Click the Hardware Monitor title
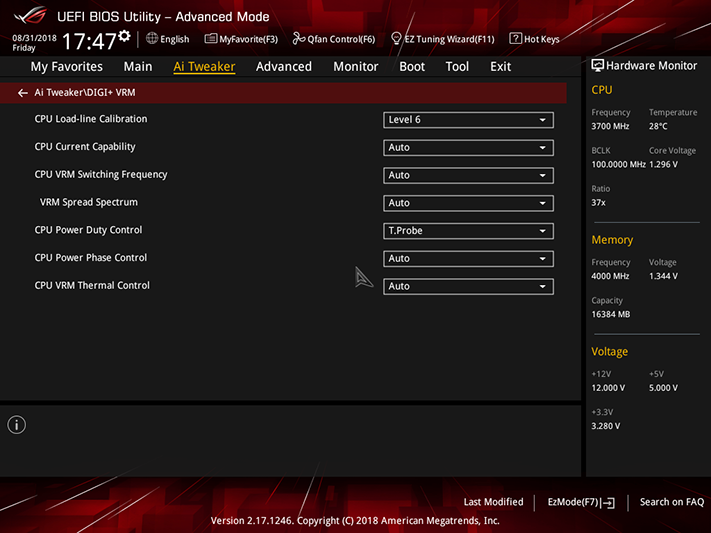Viewport: 711px width, 533px height. (652, 66)
